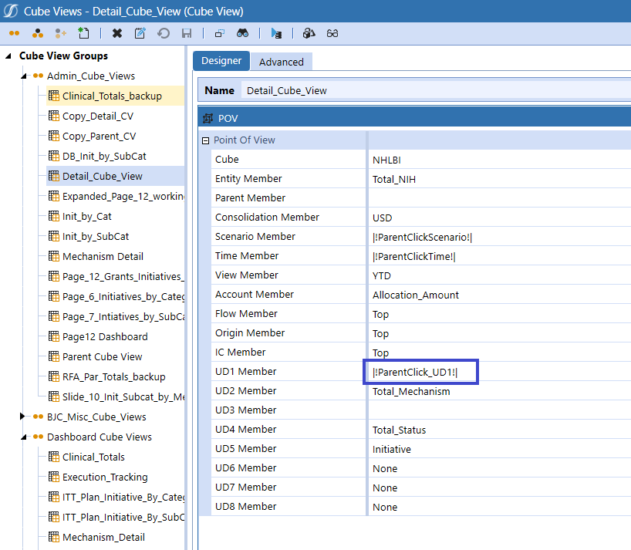Viewport: 631px width, 550px height.
Task: Click the delete (X) toolbar icon
Action: (118, 33)
